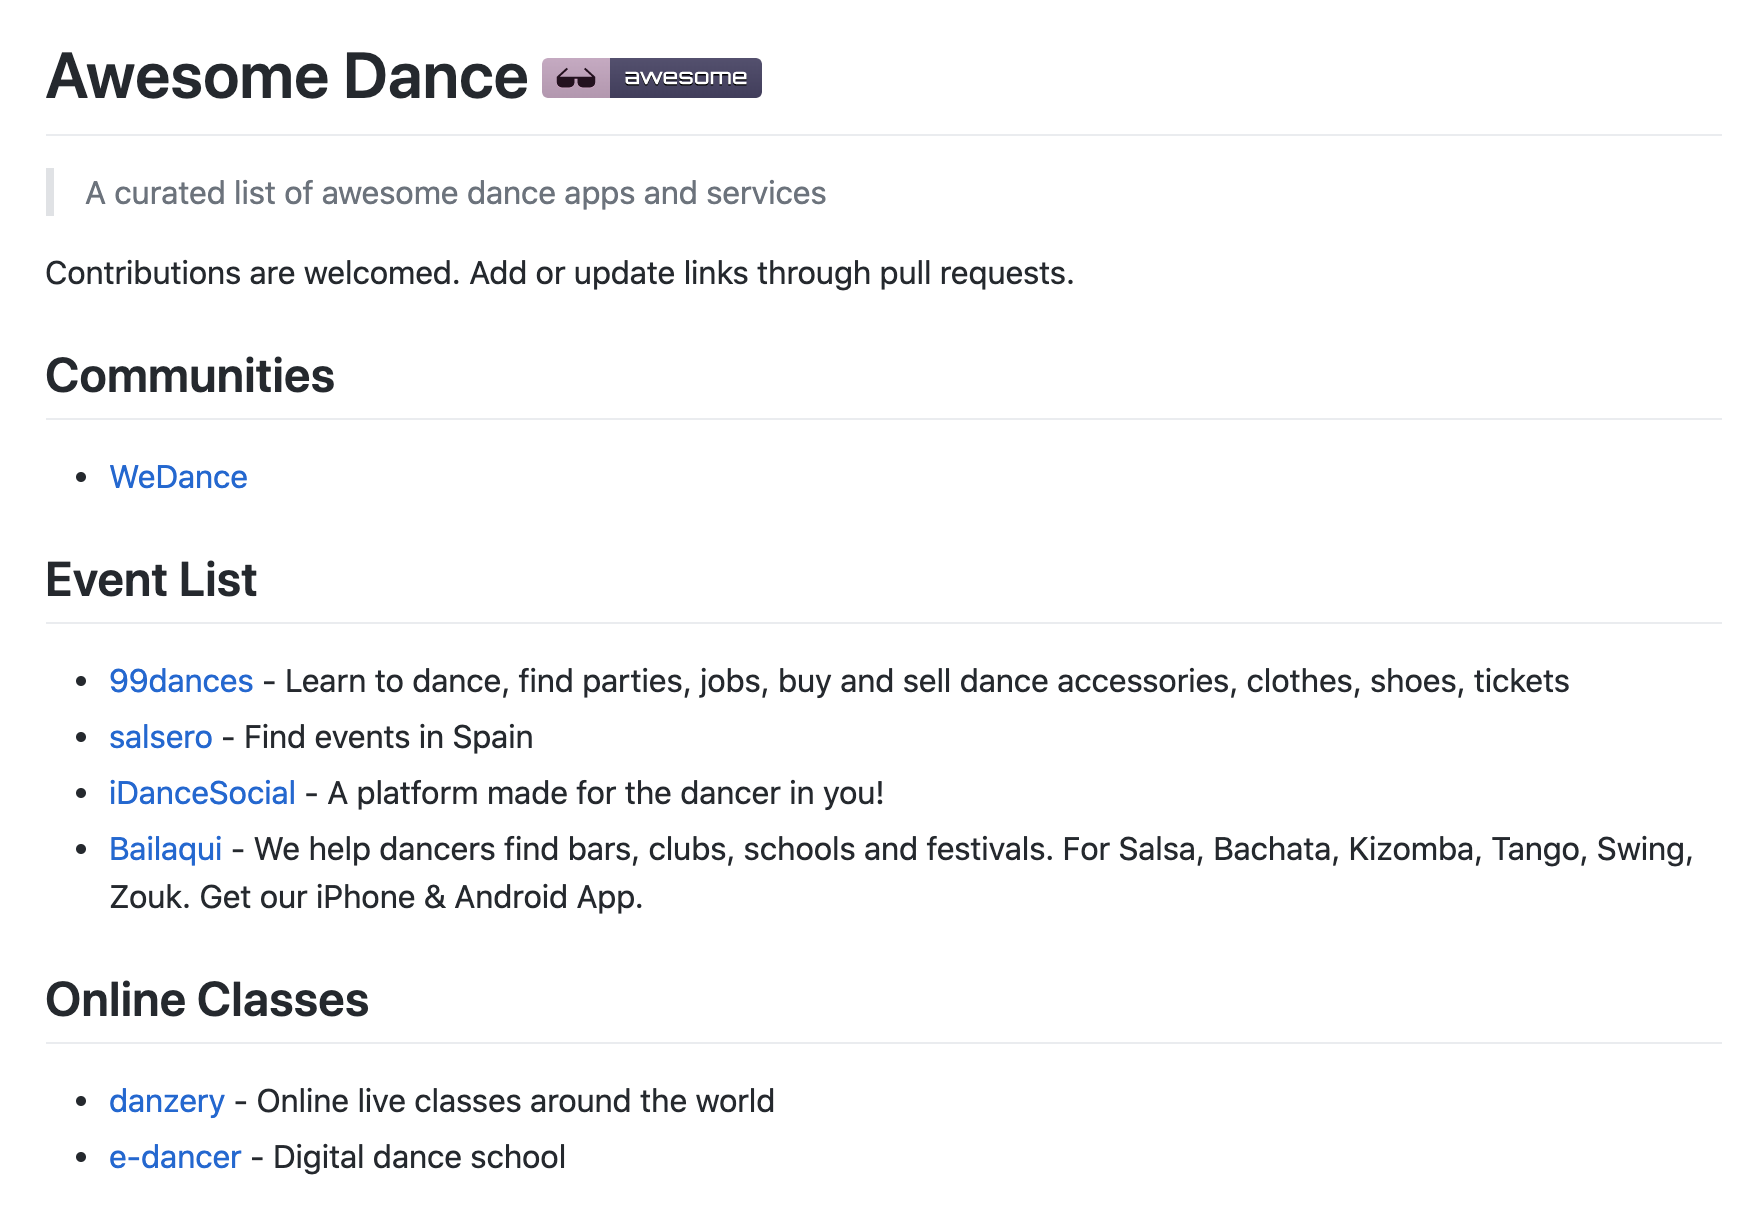Open the e-dancer digital school link
Image resolution: width=1758 pixels, height=1210 pixels.
click(174, 1157)
